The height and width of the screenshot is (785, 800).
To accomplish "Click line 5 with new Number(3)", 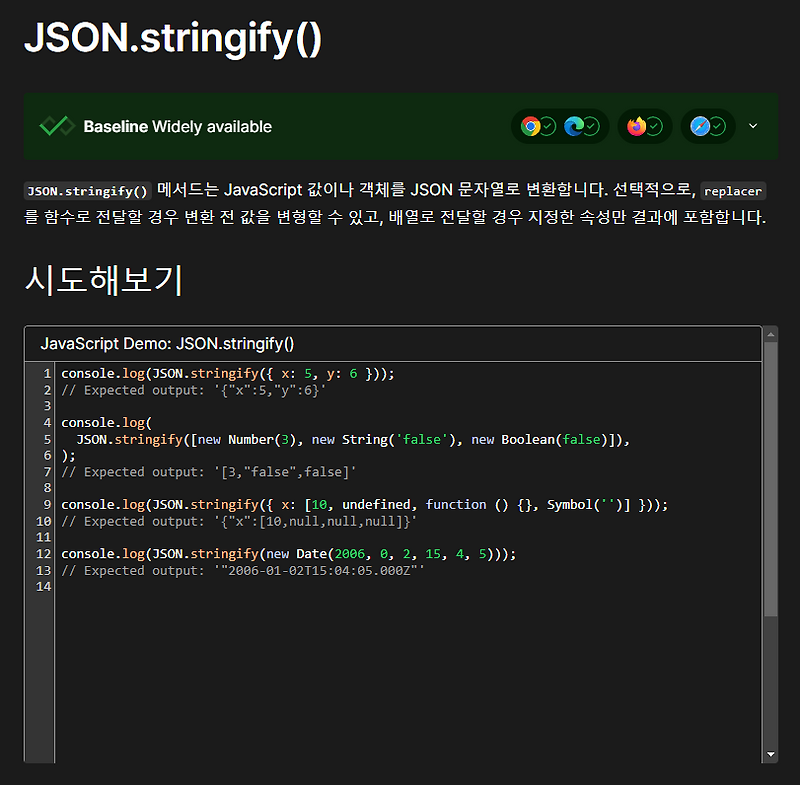I will pyautogui.click(x=353, y=439).
